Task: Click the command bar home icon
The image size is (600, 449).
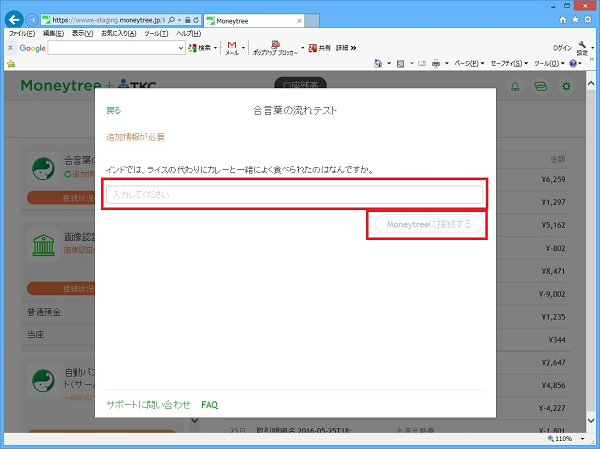Action: 378,63
